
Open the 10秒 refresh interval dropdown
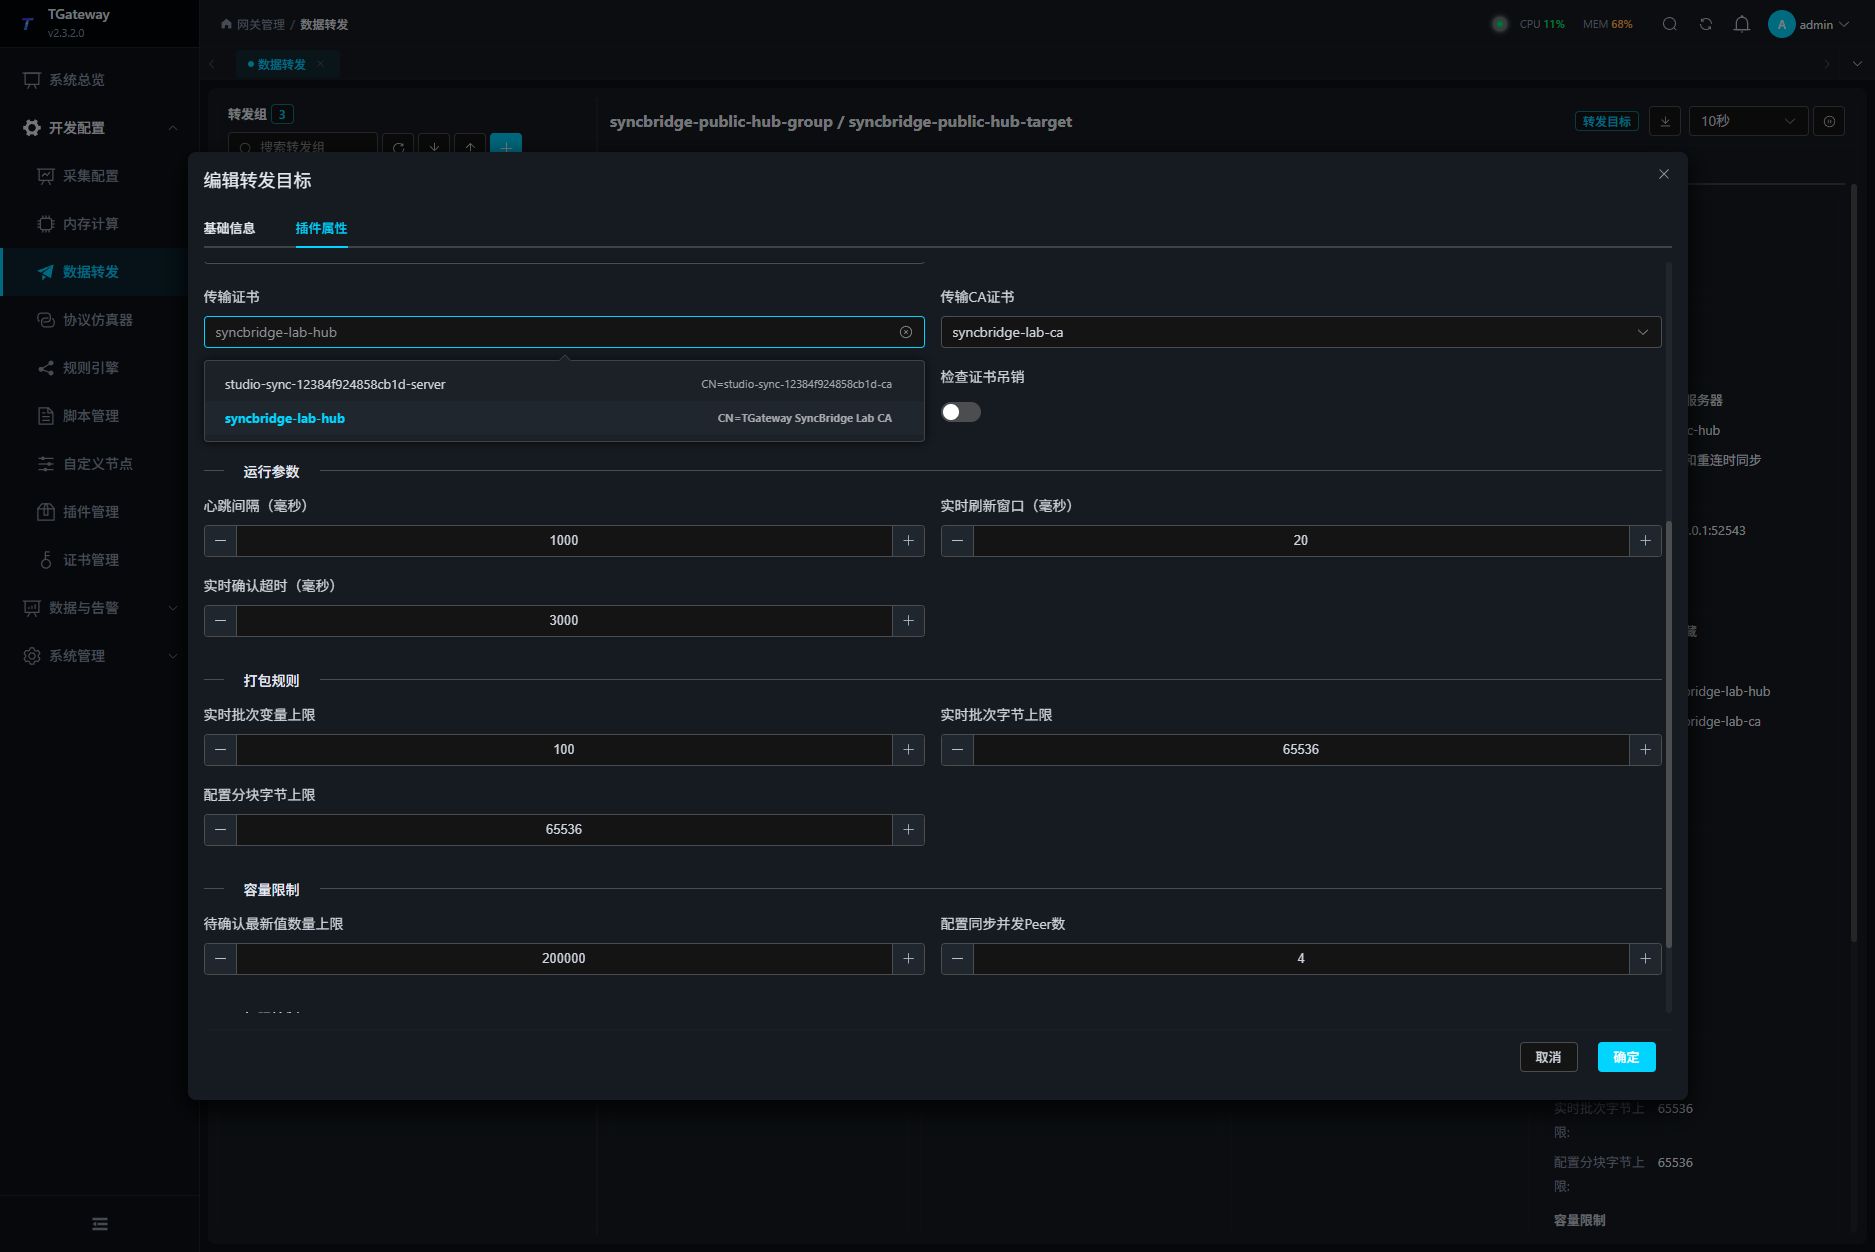pos(1748,121)
